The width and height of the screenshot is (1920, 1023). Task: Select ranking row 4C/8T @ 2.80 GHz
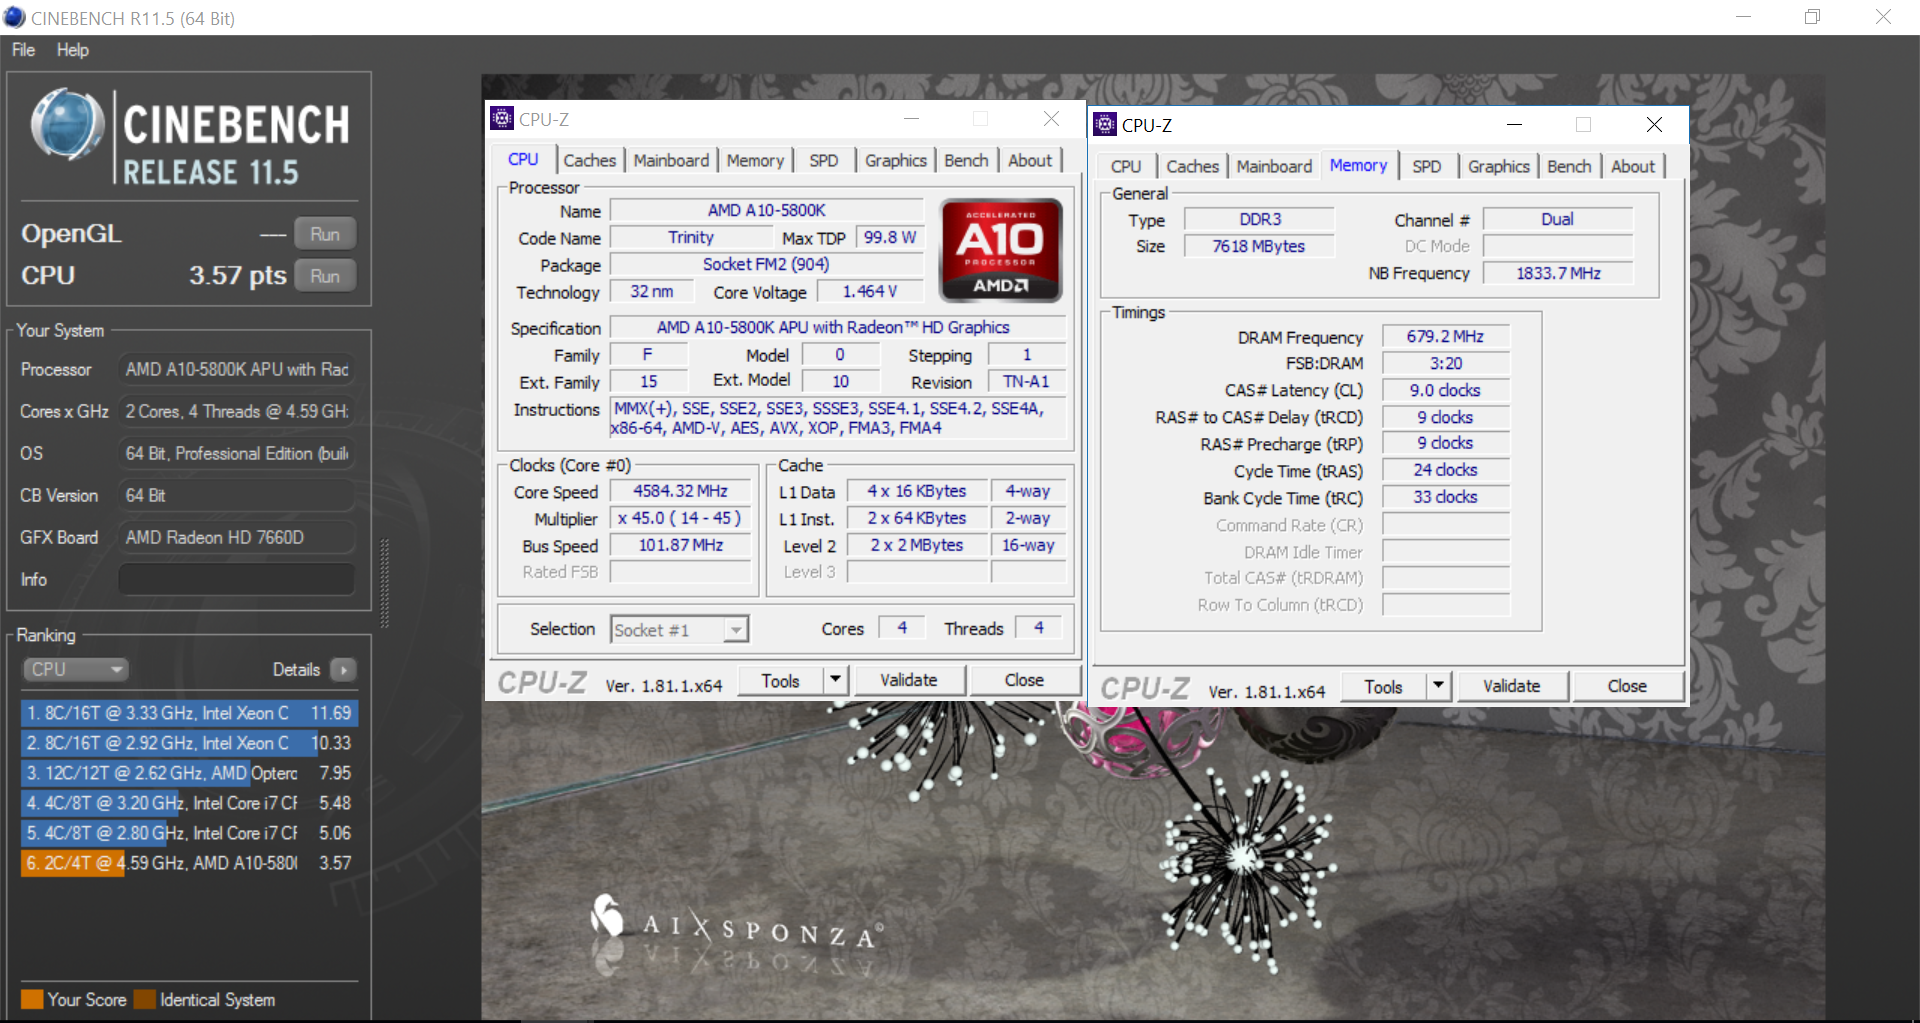coord(189,833)
